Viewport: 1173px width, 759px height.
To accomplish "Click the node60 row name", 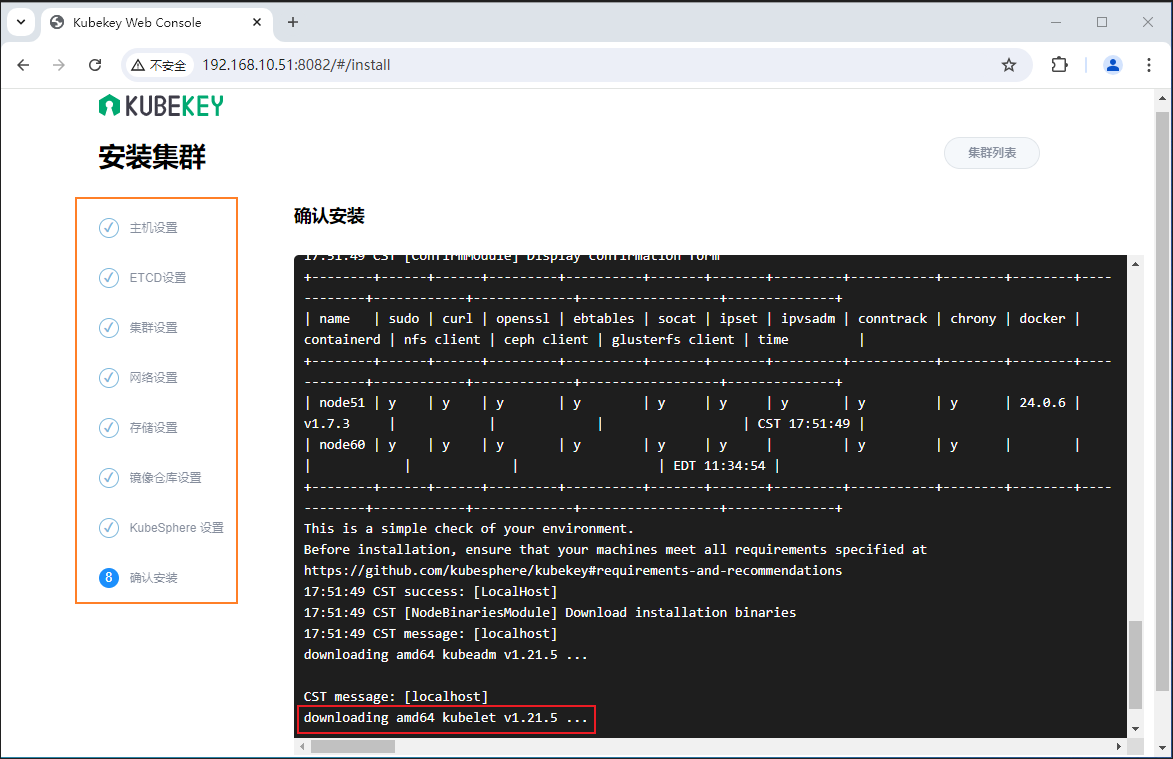I will pyautogui.click(x=342, y=445).
